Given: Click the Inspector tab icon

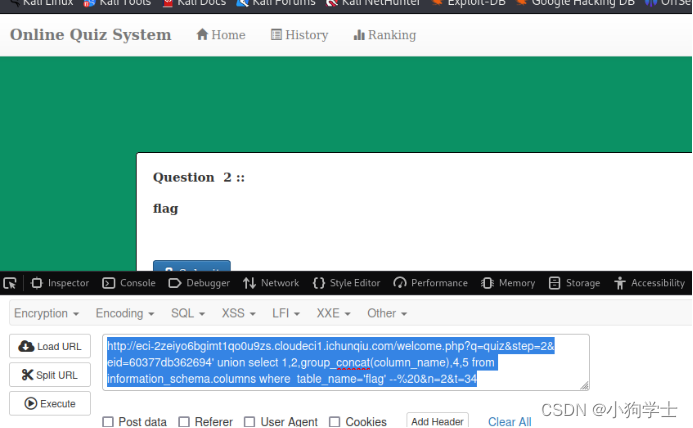Looking at the screenshot, I should pos(37,283).
